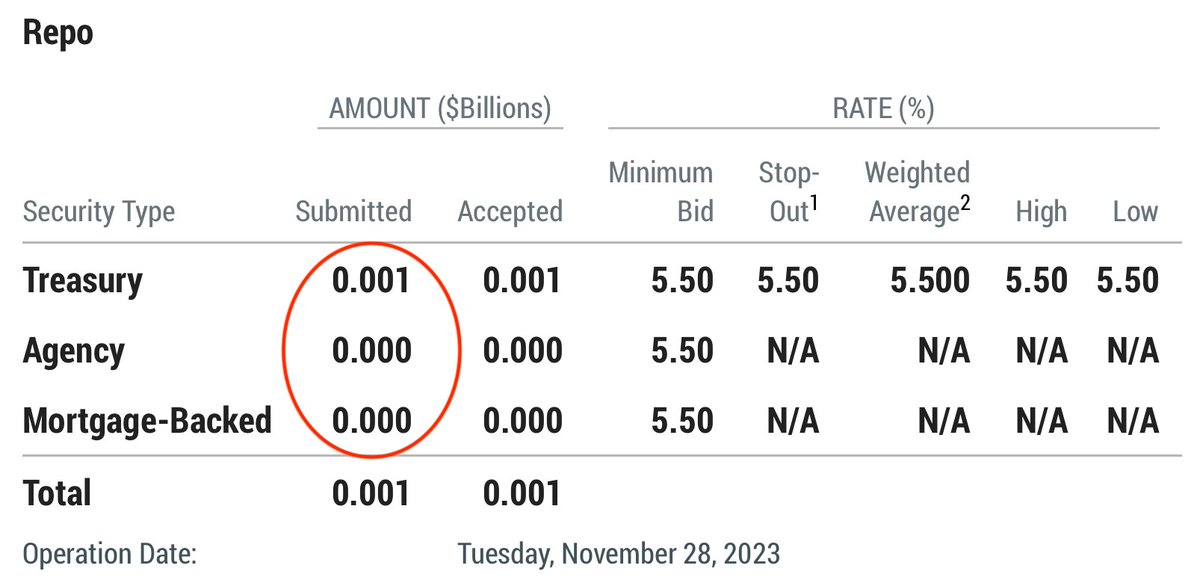Viewport: 1200px width, 583px height.
Task: Click the Agency submitted amount 0.000
Action: (x=371, y=351)
